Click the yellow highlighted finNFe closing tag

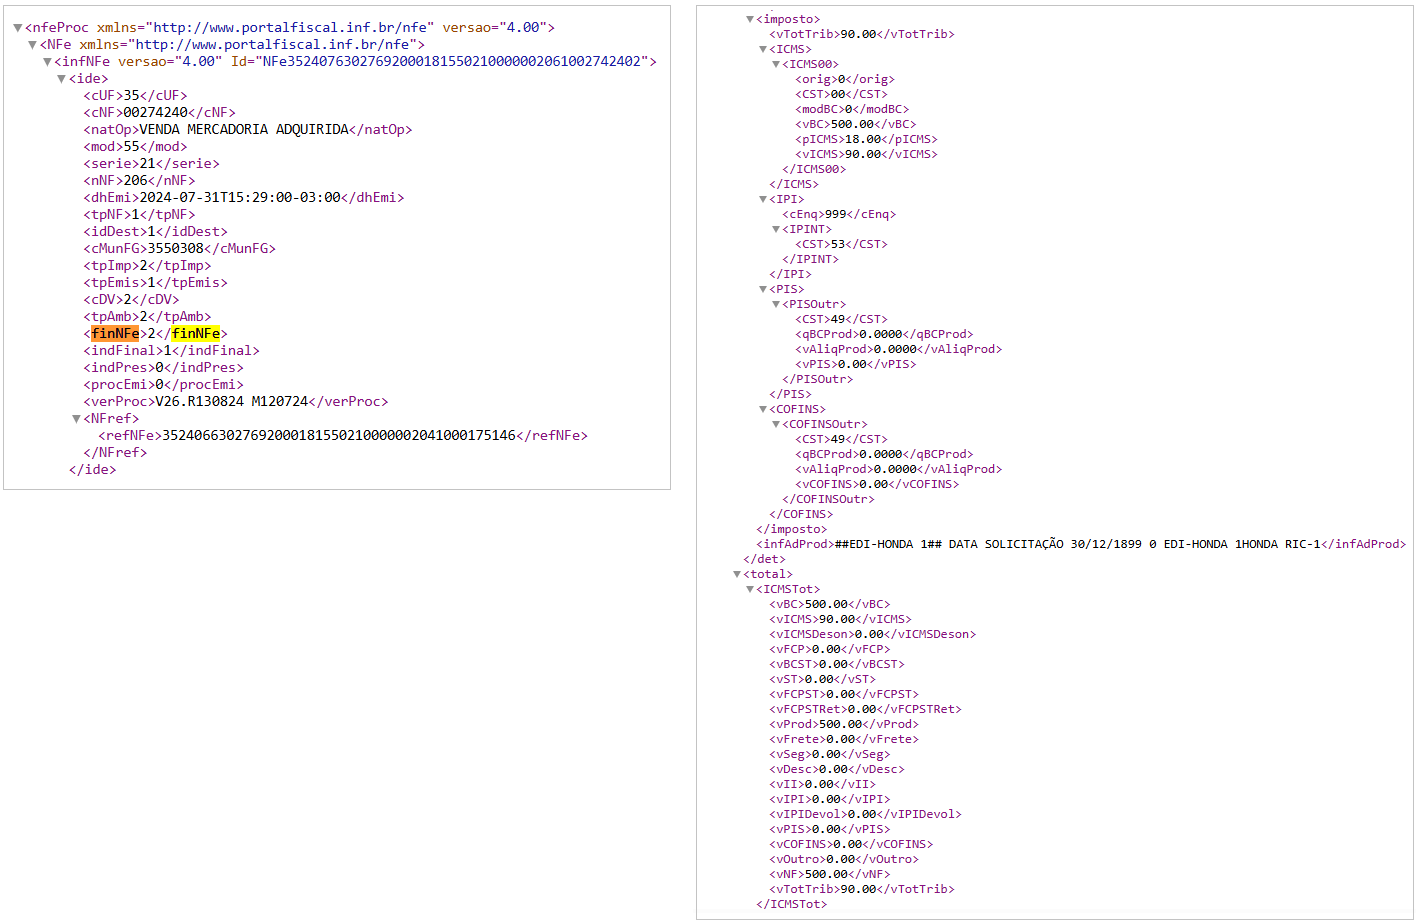tap(196, 334)
